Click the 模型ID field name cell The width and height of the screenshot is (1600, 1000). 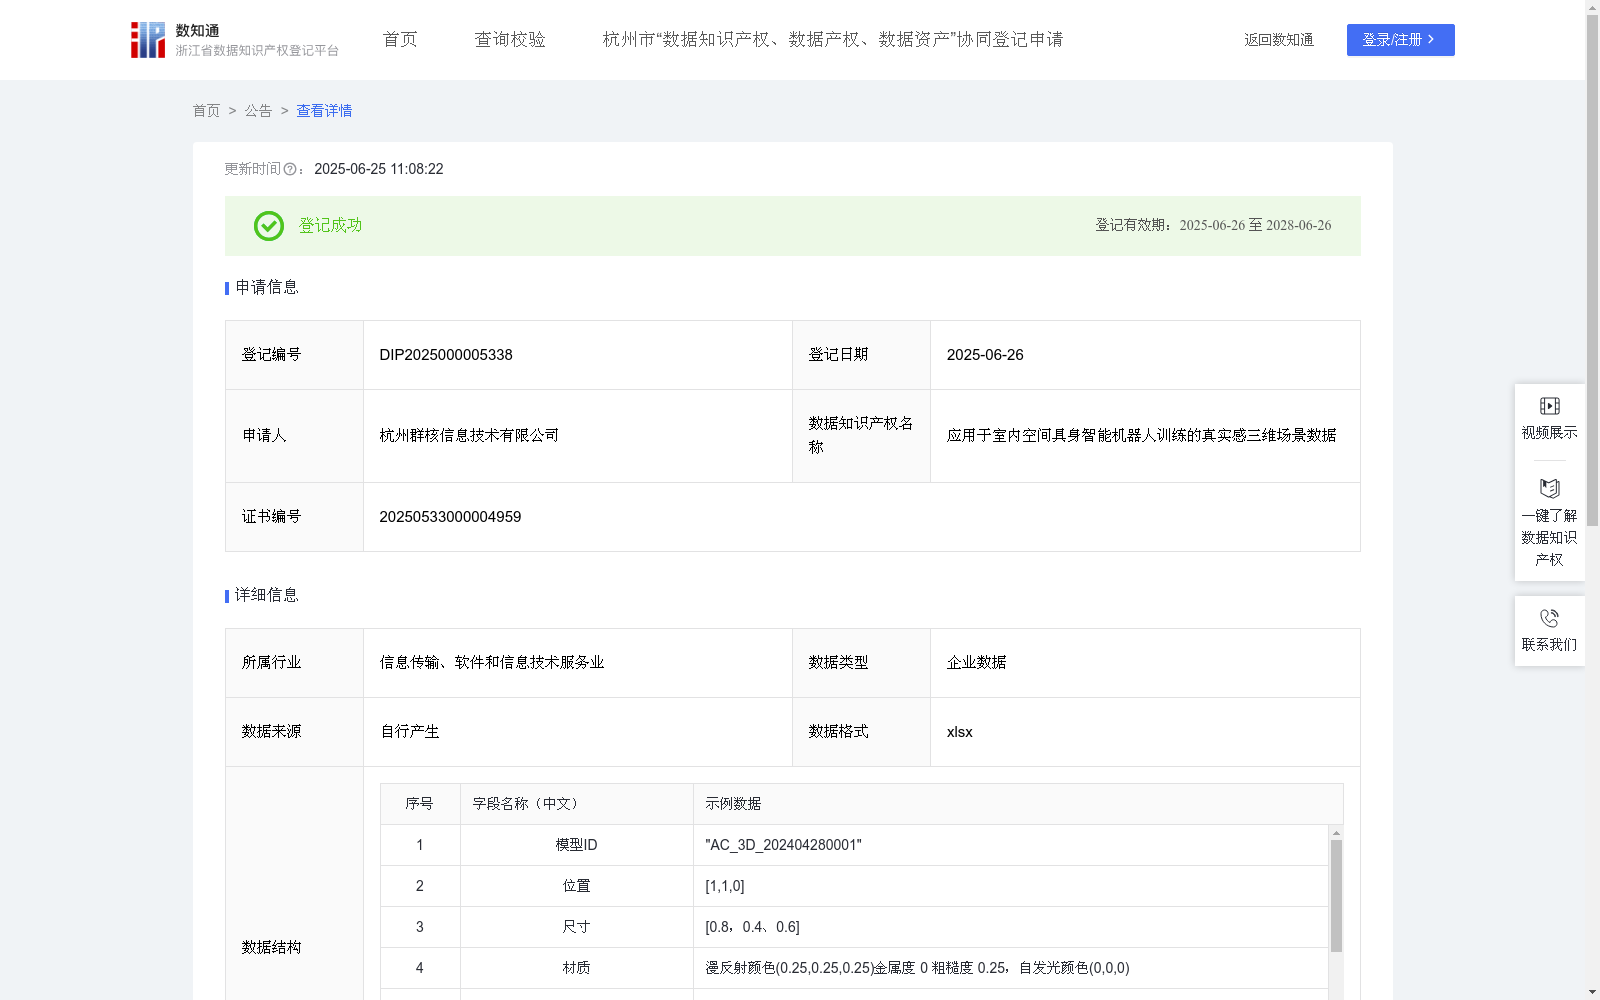(576, 845)
